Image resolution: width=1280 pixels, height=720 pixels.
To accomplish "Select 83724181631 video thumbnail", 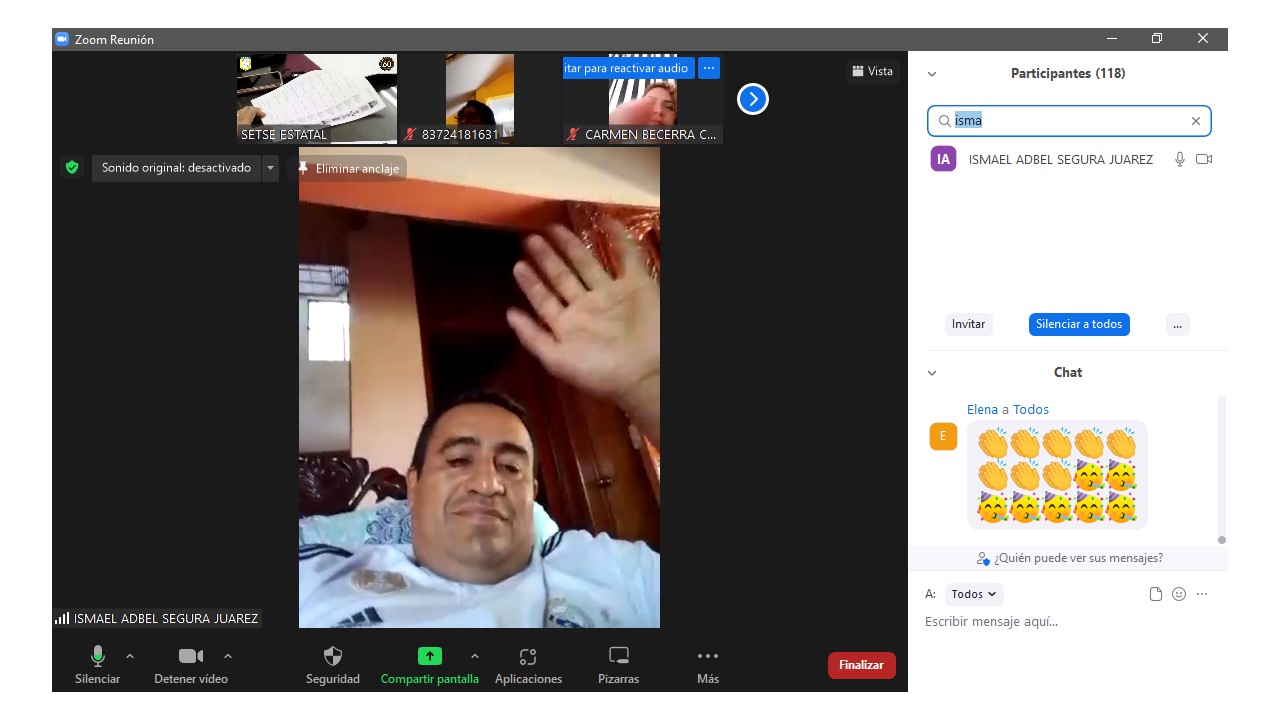I will tap(480, 99).
